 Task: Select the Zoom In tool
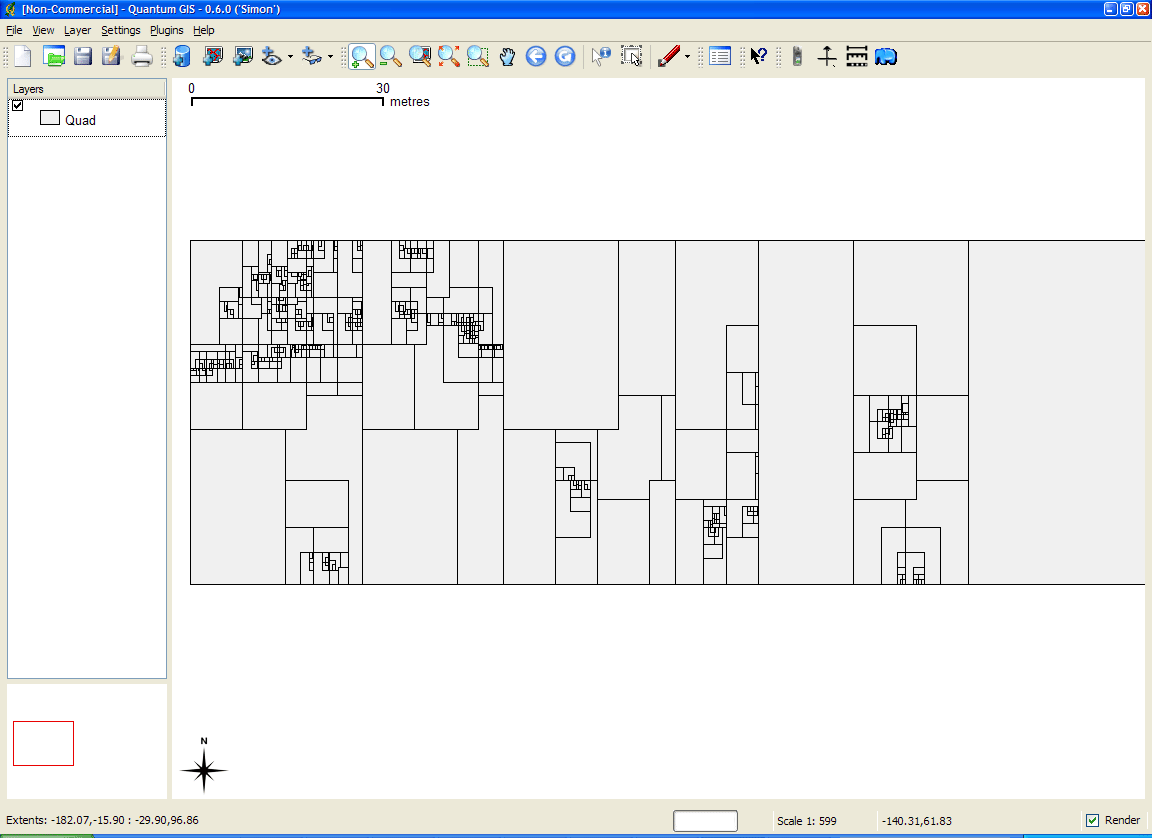361,57
